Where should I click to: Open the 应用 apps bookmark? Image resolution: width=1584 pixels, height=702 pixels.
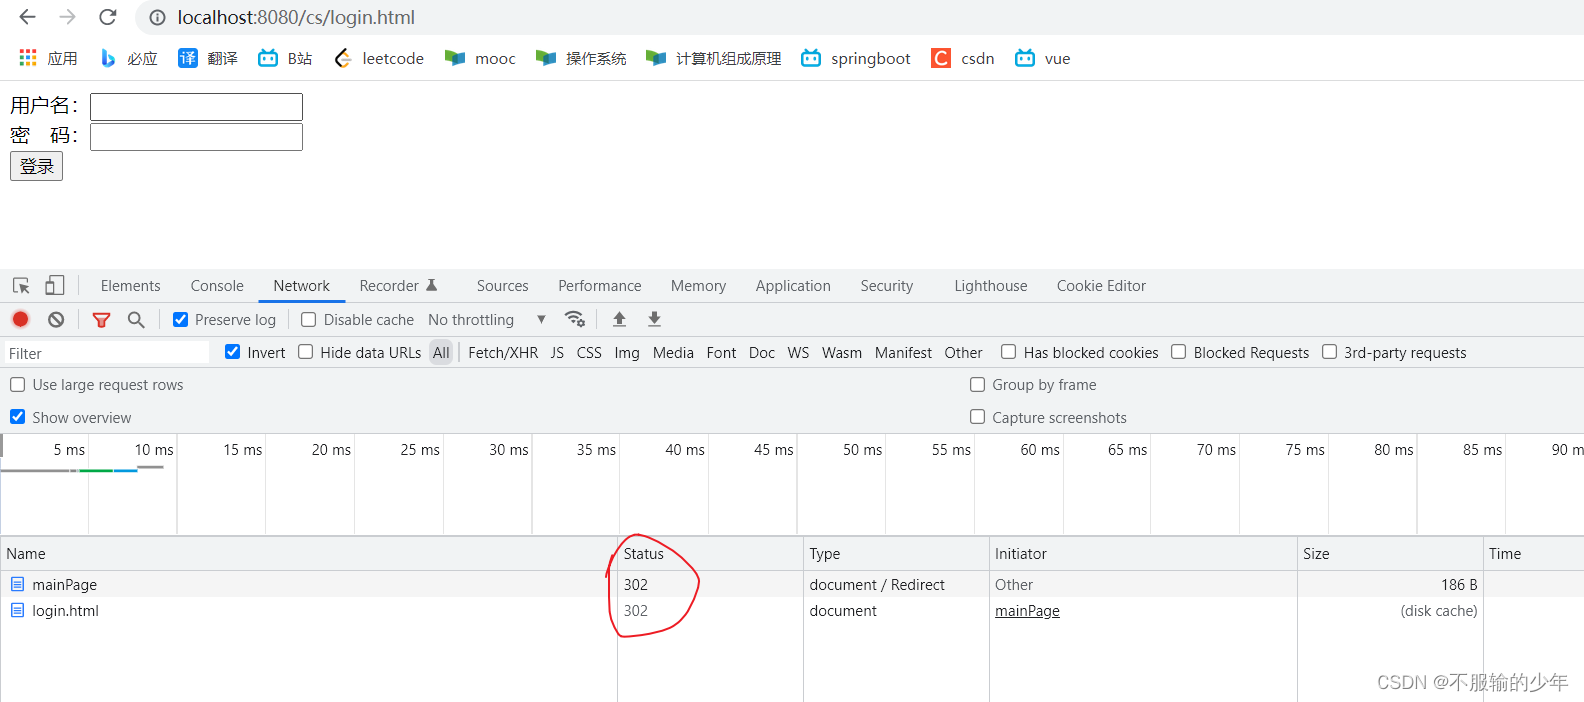pyautogui.click(x=48, y=58)
